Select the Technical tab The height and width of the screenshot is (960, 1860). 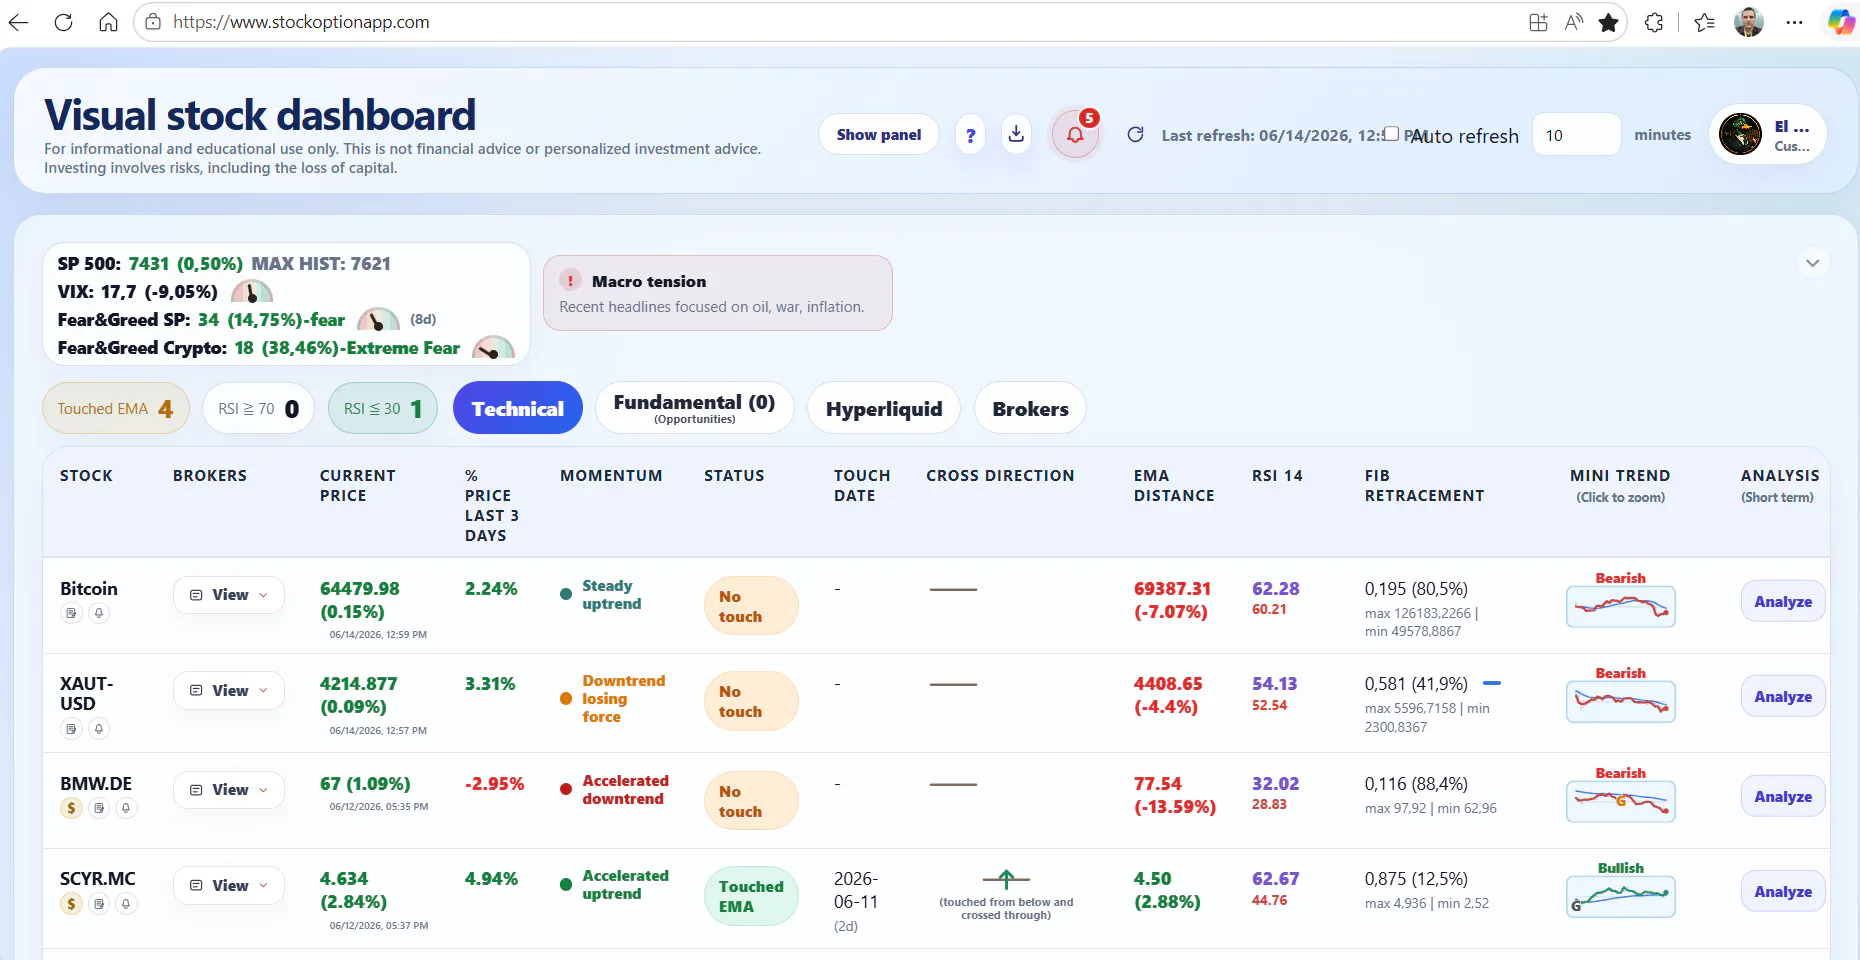pyautogui.click(x=518, y=408)
